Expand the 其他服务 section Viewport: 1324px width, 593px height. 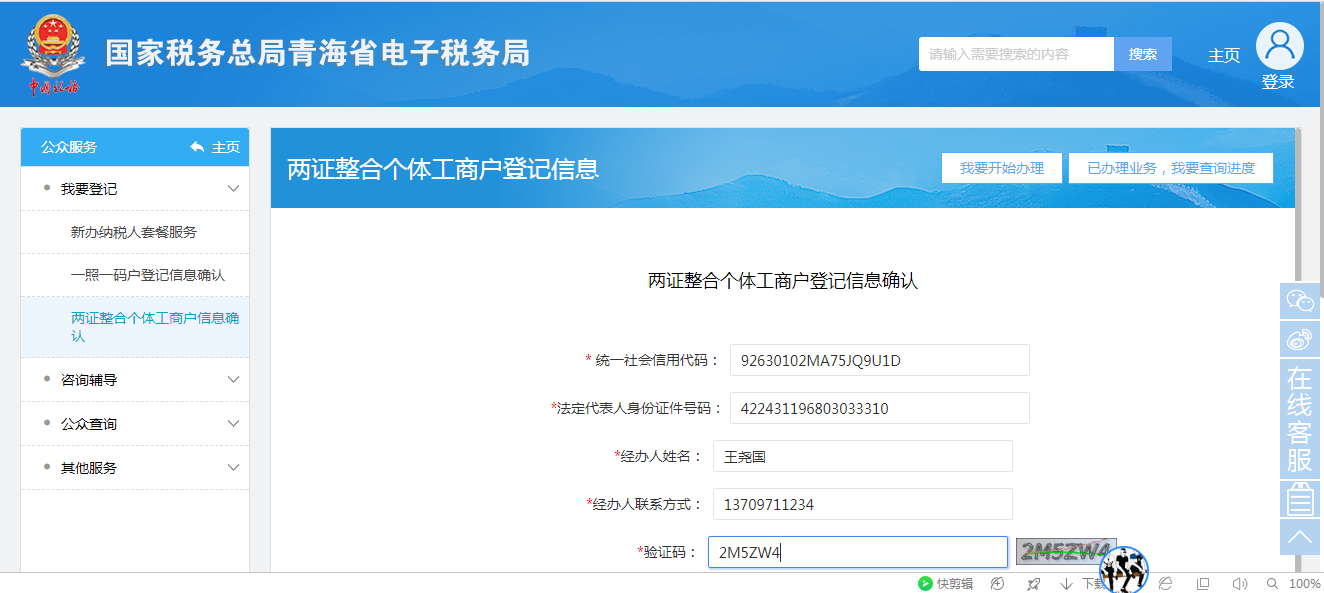click(135, 466)
